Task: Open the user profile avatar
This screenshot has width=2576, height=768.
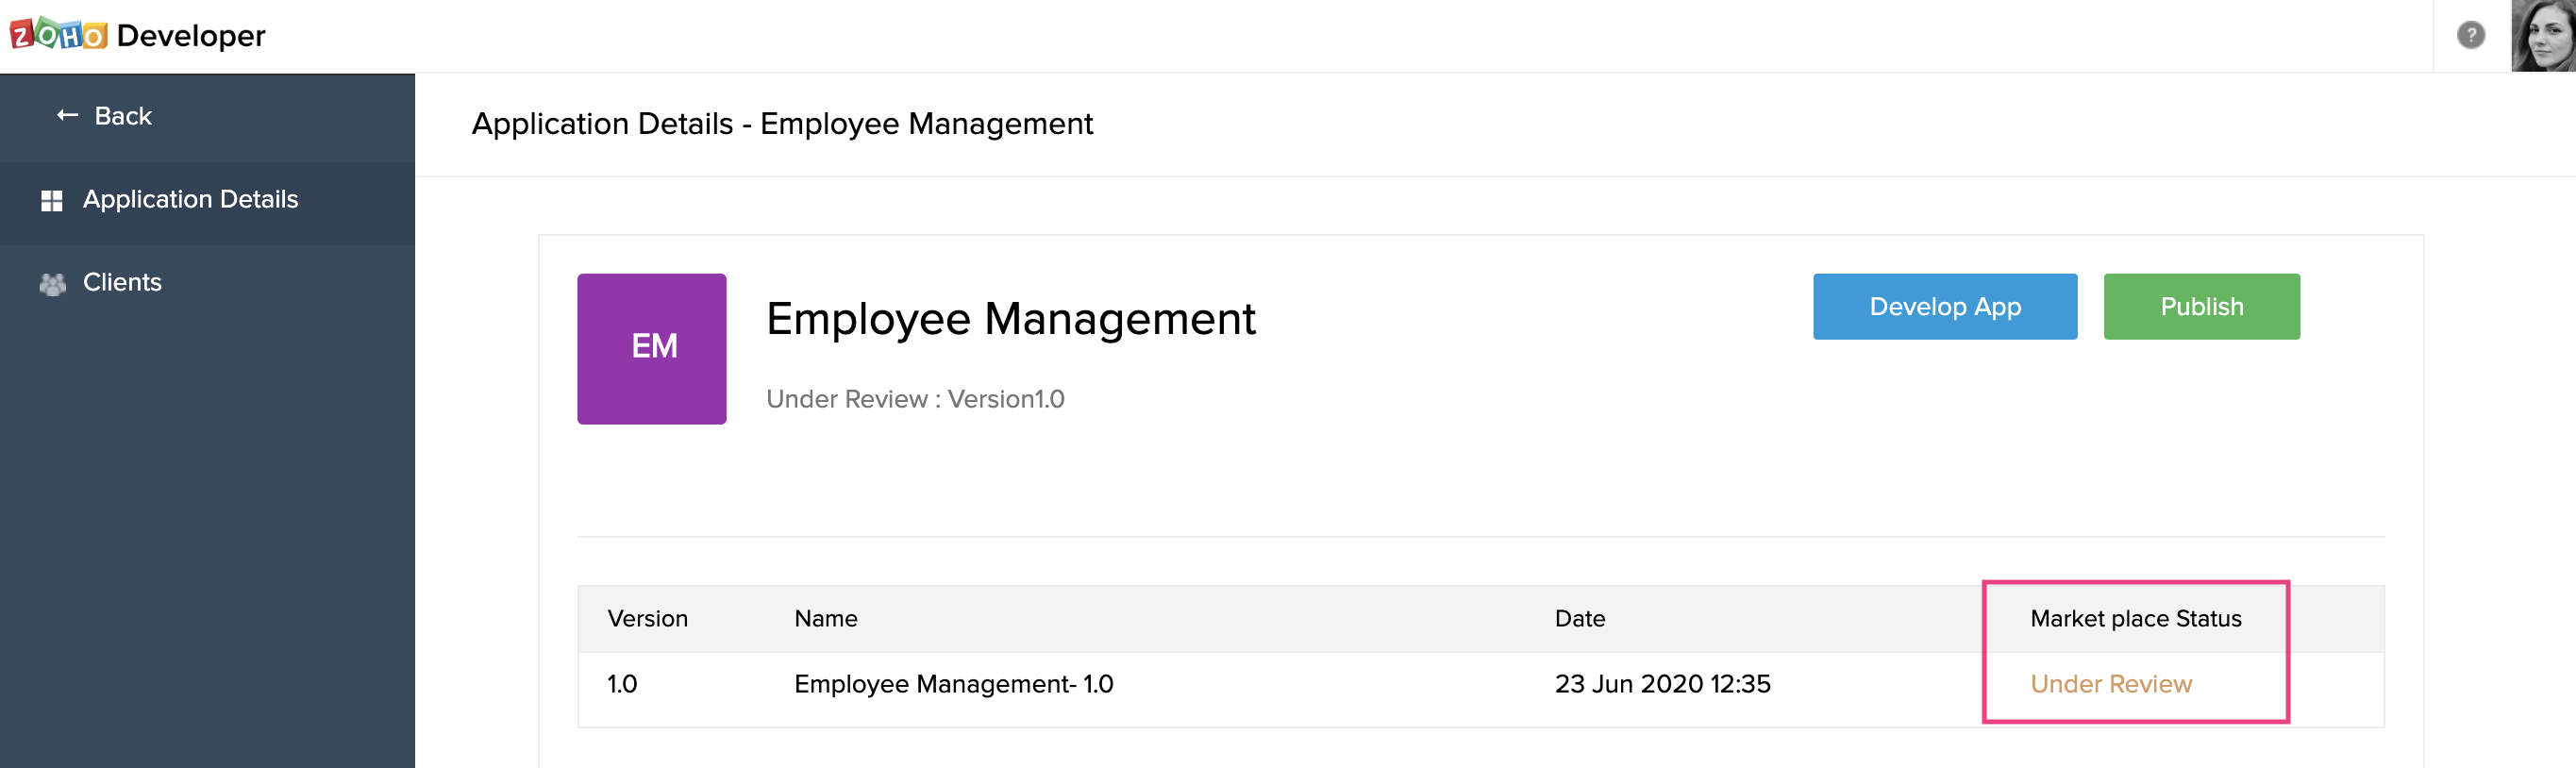Action: (2542, 36)
